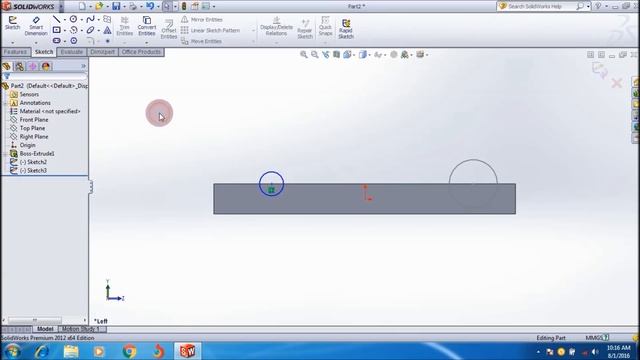Expand the Smart Dimension dropdown arrow

[x=36, y=42]
